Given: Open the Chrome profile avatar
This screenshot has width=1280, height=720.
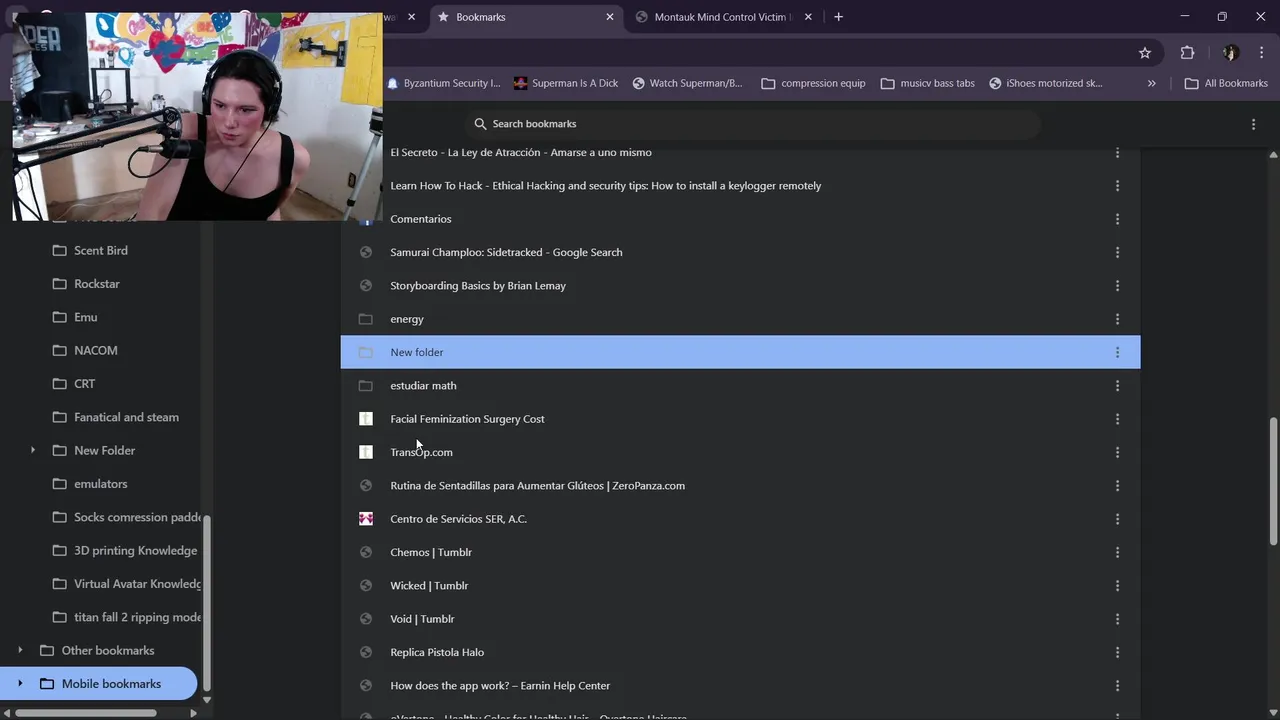Looking at the screenshot, I should click(1230, 53).
